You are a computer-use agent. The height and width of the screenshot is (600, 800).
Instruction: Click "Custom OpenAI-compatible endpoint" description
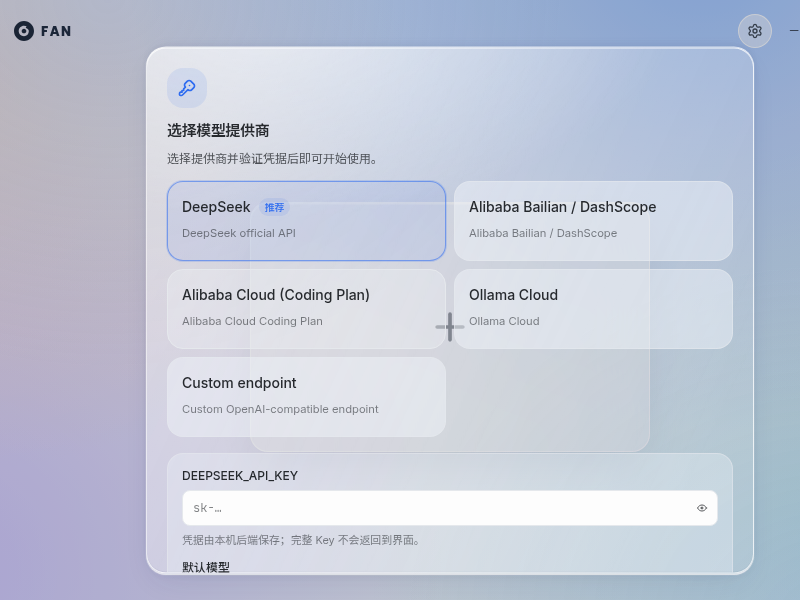click(280, 409)
